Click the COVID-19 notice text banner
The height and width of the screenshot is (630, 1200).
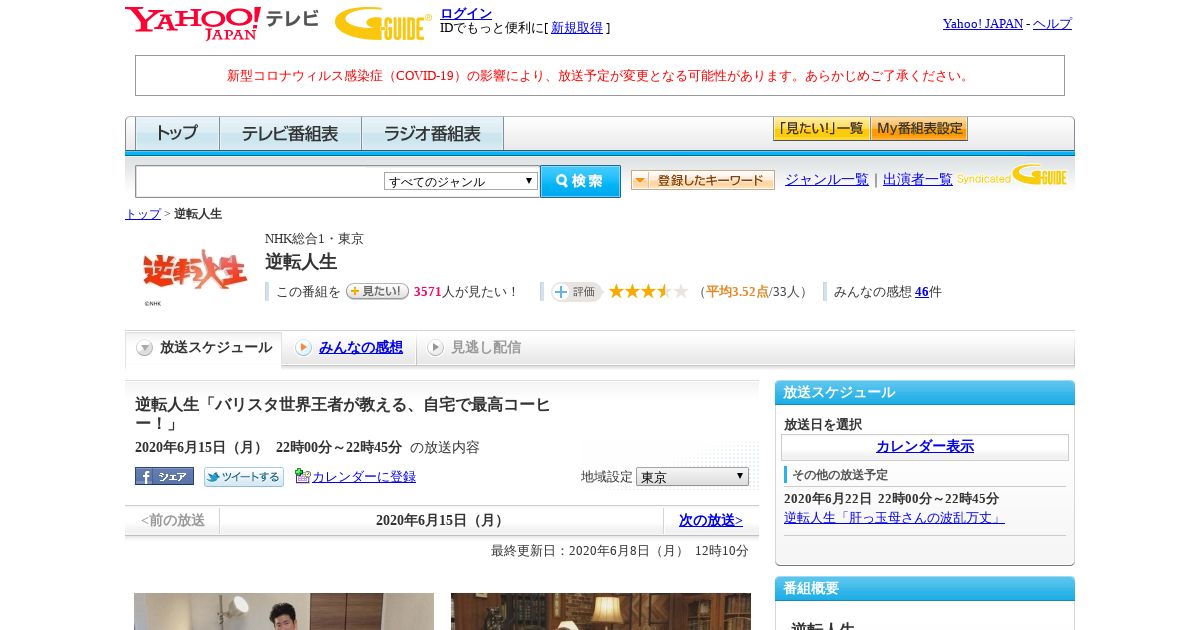[600, 76]
